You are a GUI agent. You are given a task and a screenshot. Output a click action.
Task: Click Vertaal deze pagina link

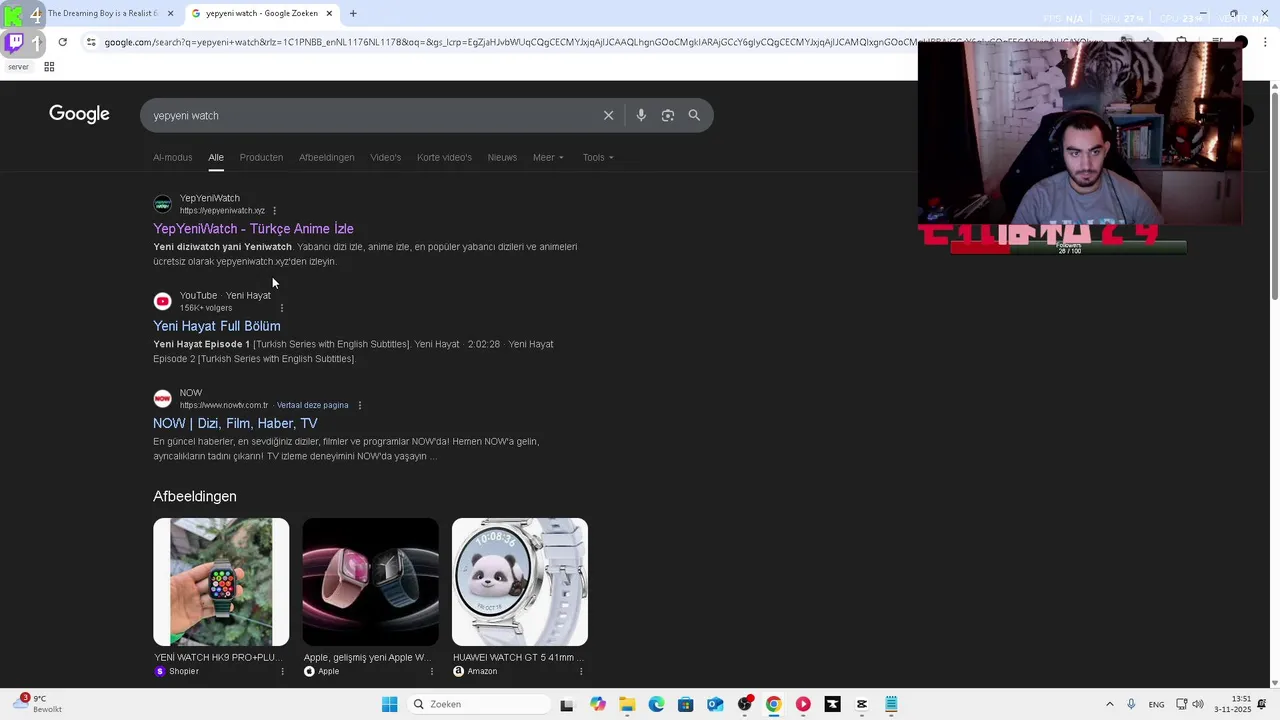(313, 405)
